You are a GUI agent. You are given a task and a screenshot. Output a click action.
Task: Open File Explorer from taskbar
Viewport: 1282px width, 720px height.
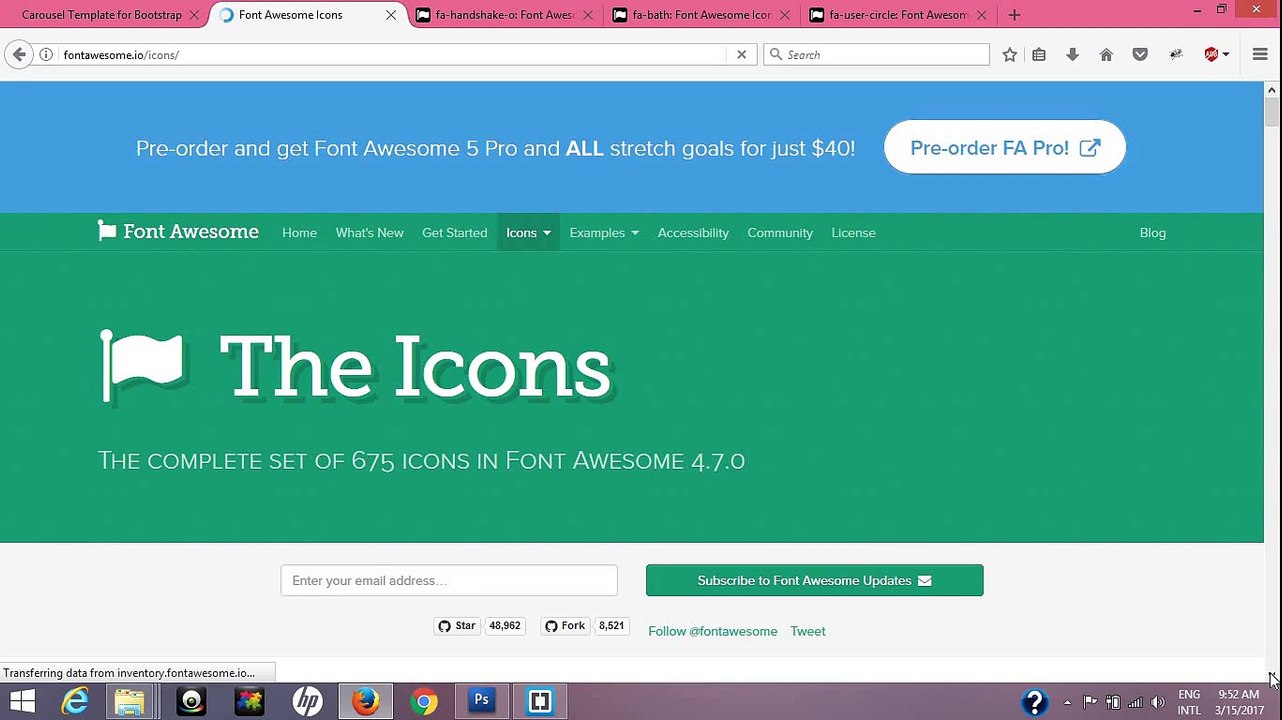click(129, 702)
